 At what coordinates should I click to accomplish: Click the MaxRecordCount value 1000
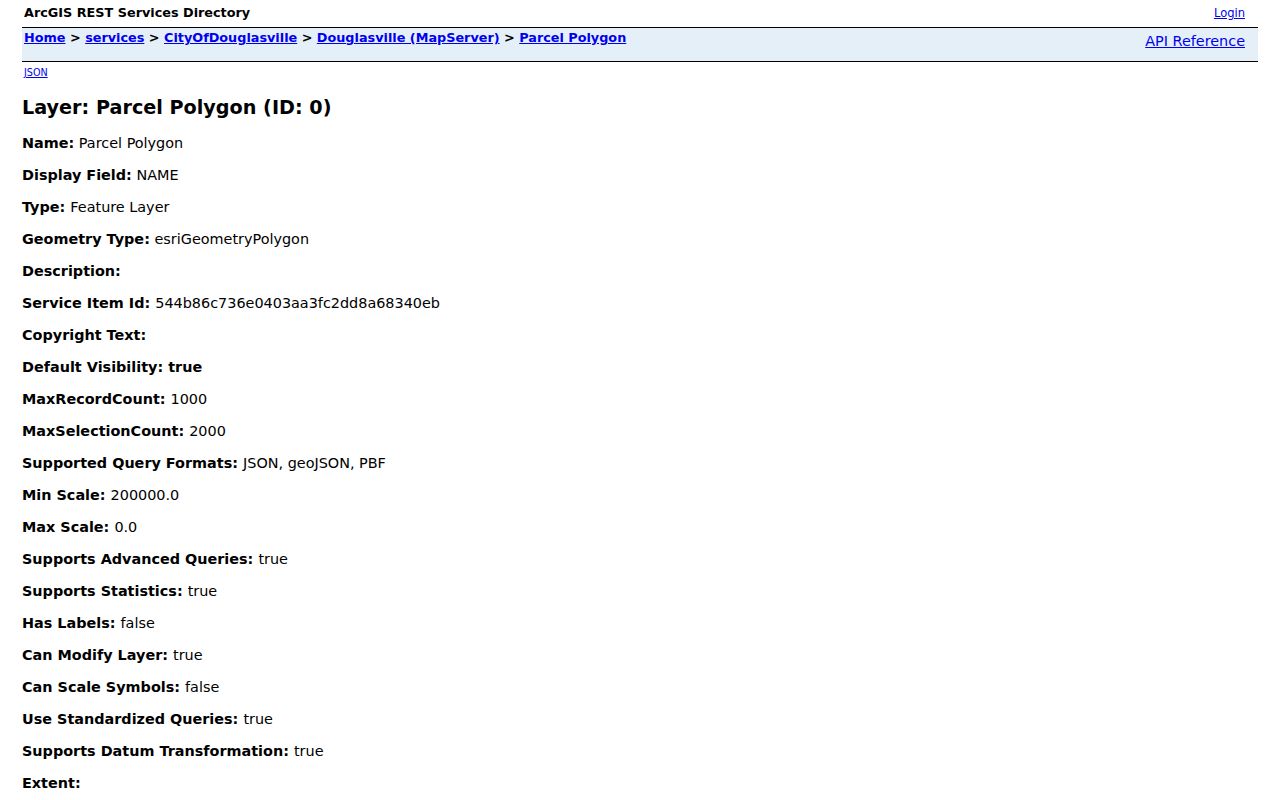click(189, 399)
